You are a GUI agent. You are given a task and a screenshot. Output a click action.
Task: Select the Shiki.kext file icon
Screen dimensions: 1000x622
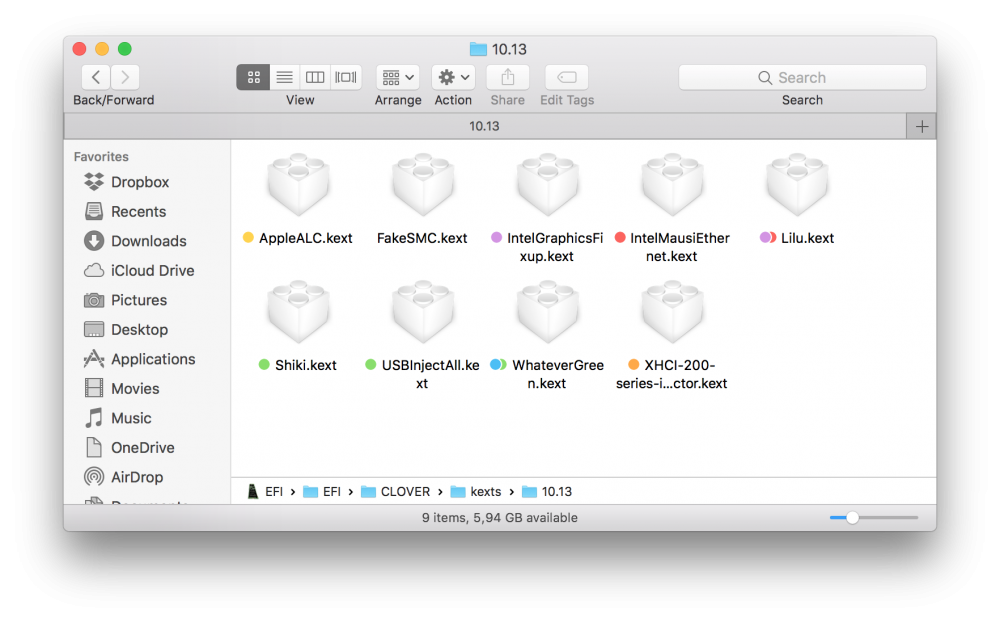coord(298,313)
